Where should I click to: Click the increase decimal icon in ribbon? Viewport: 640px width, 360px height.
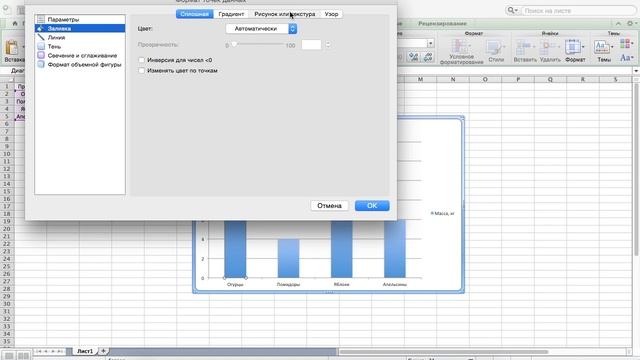[413, 57]
